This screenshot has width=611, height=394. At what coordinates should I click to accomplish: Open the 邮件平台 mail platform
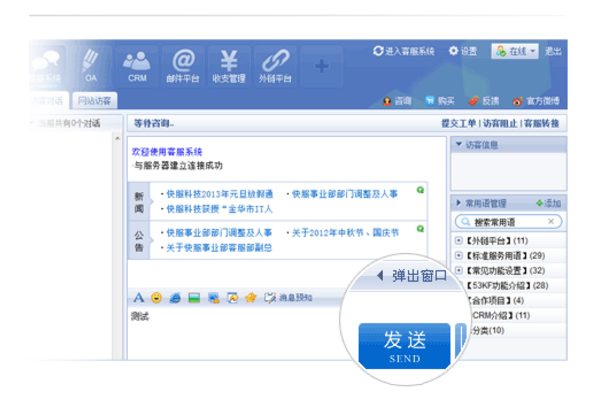point(183,65)
